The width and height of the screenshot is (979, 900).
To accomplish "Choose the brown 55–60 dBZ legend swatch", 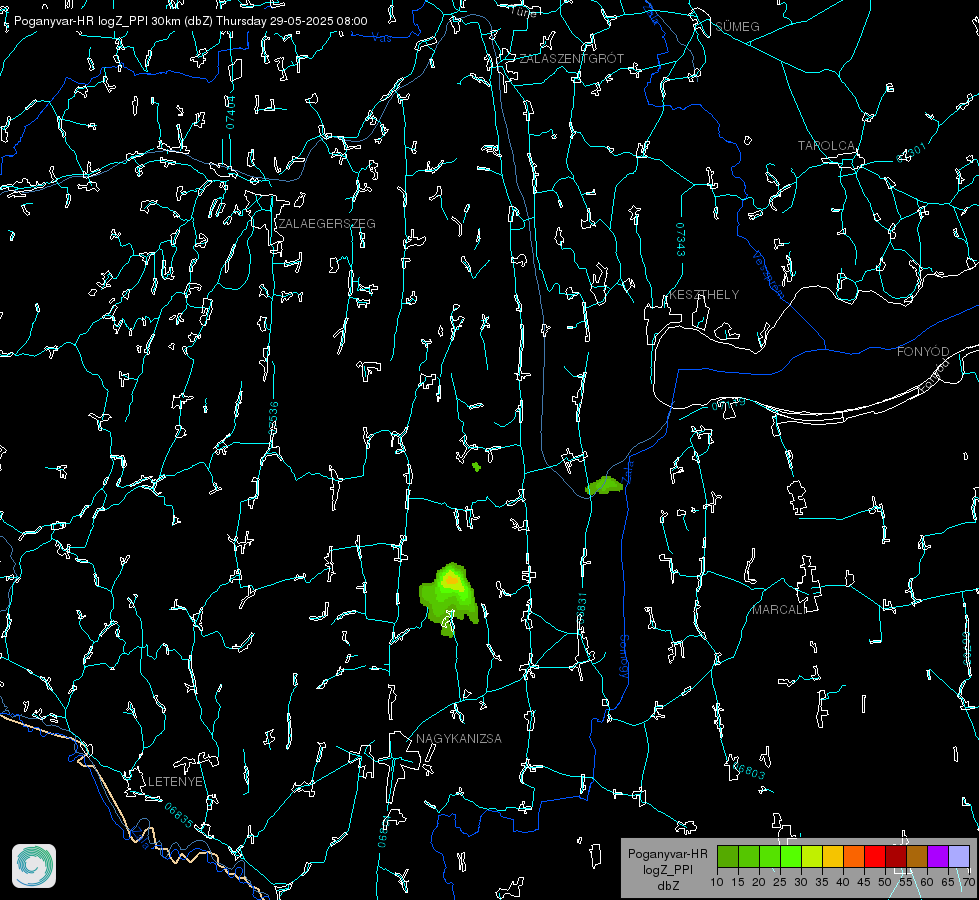I will point(917,856).
